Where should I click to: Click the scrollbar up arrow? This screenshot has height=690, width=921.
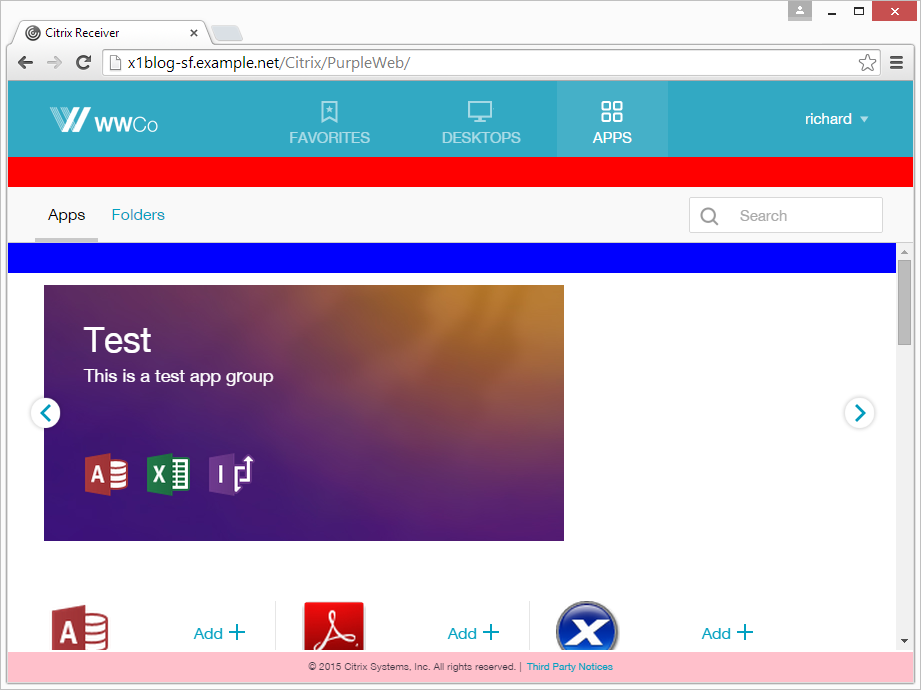pos(905,252)
